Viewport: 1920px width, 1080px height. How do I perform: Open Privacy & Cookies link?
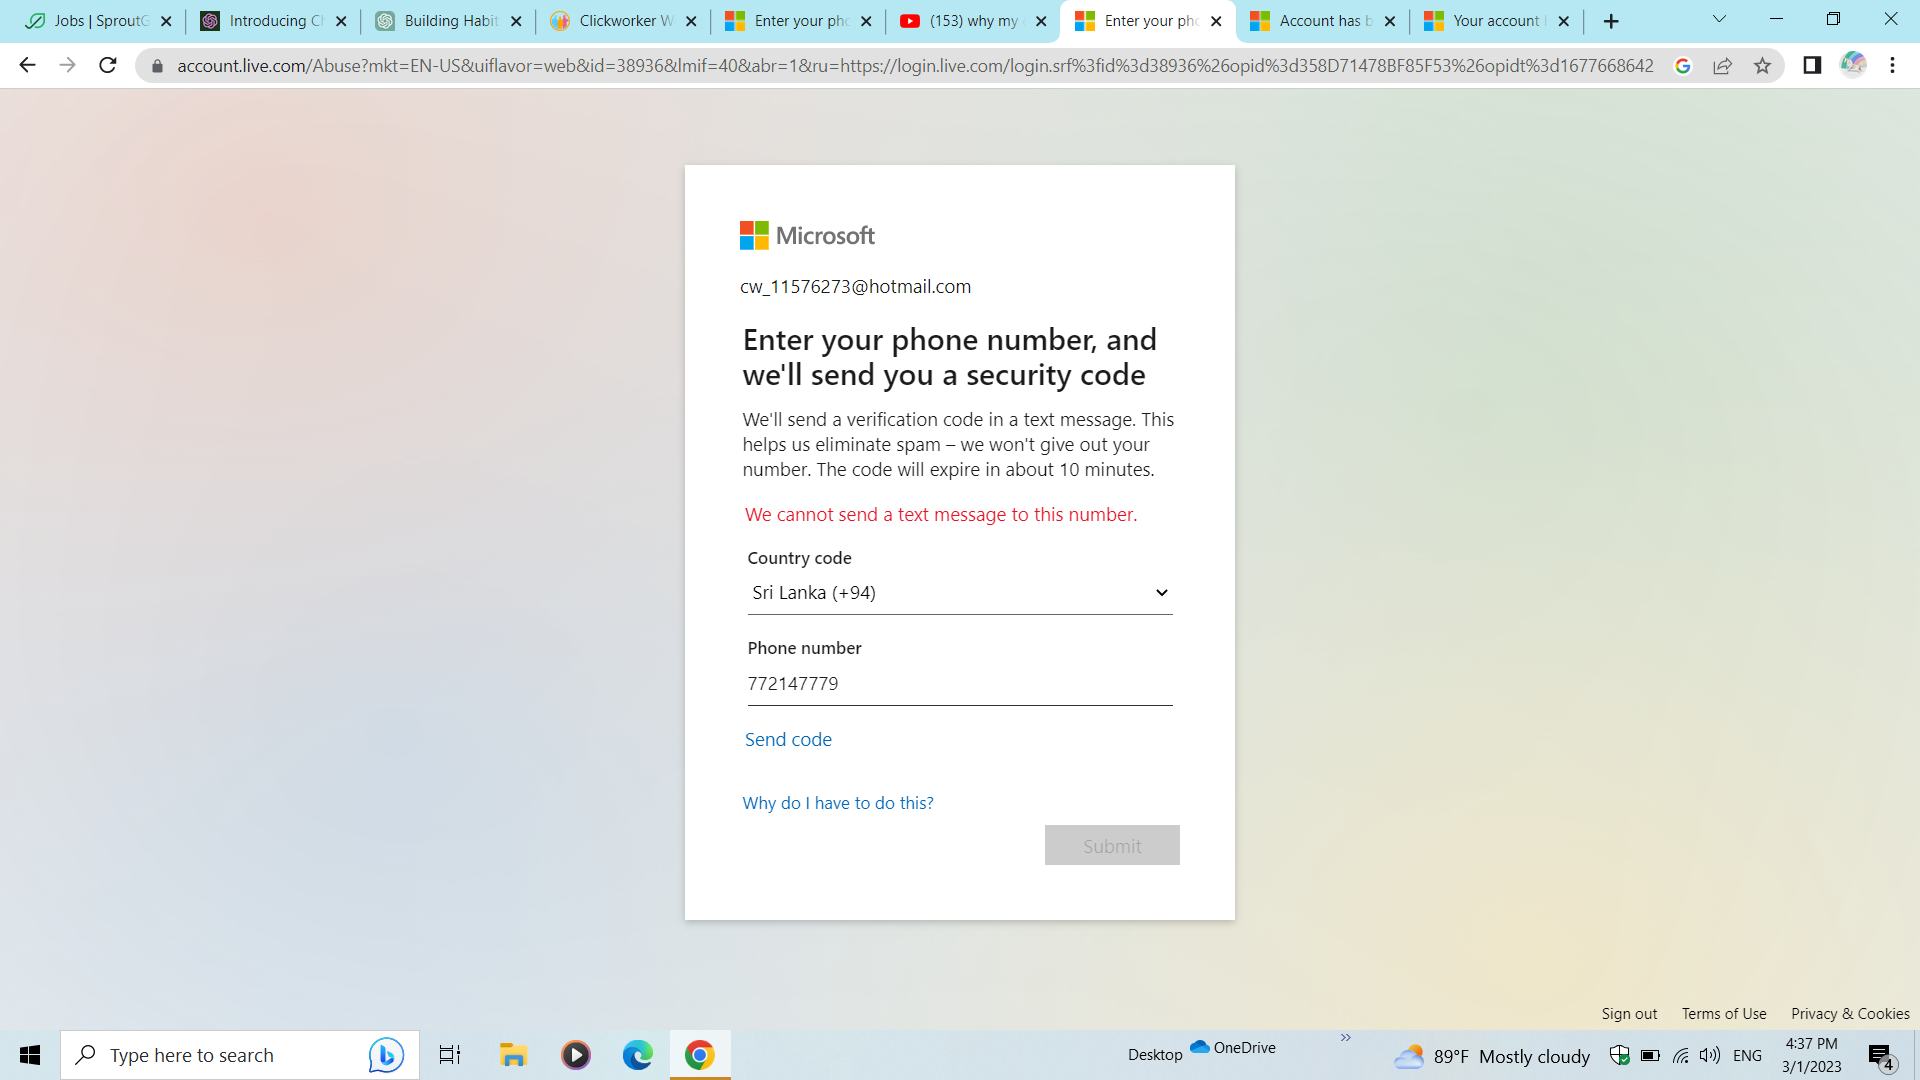click(1850, 1013)
